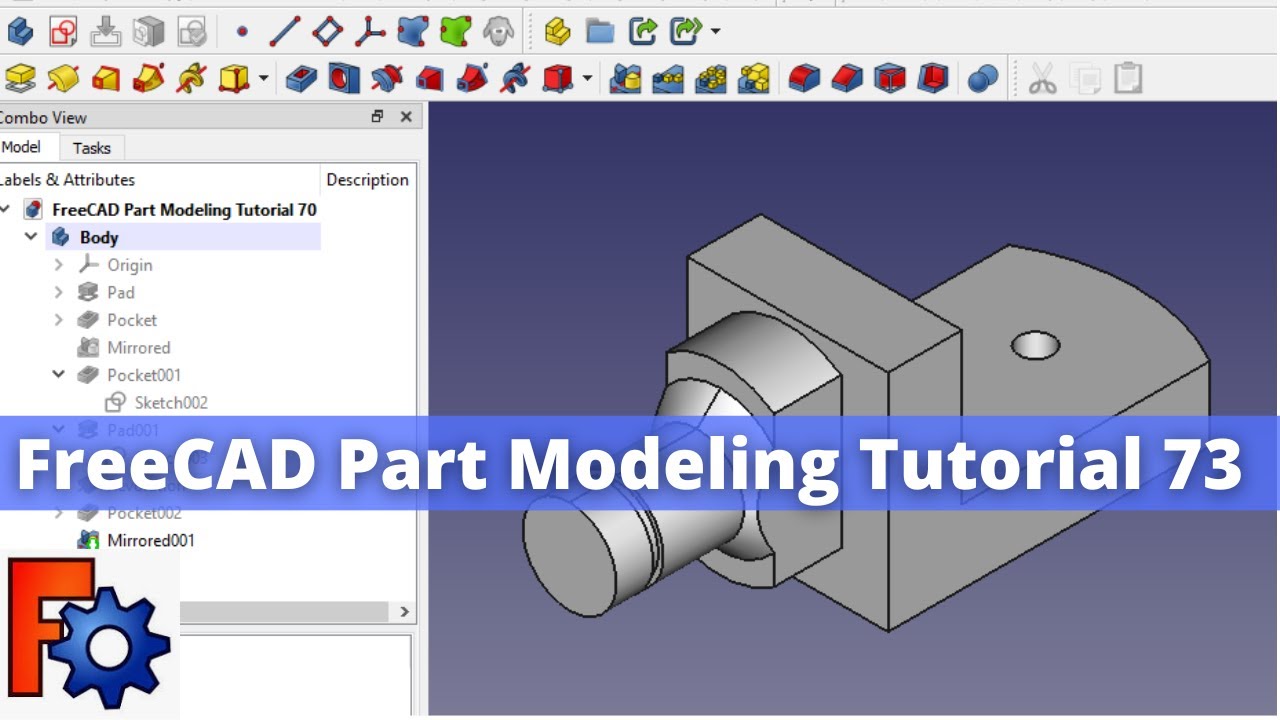Collapse the FreeCAD Part Modeling Tutorial 70 document node
The height and width of the screenshot is (720, 1280).
tap(6, 210)
